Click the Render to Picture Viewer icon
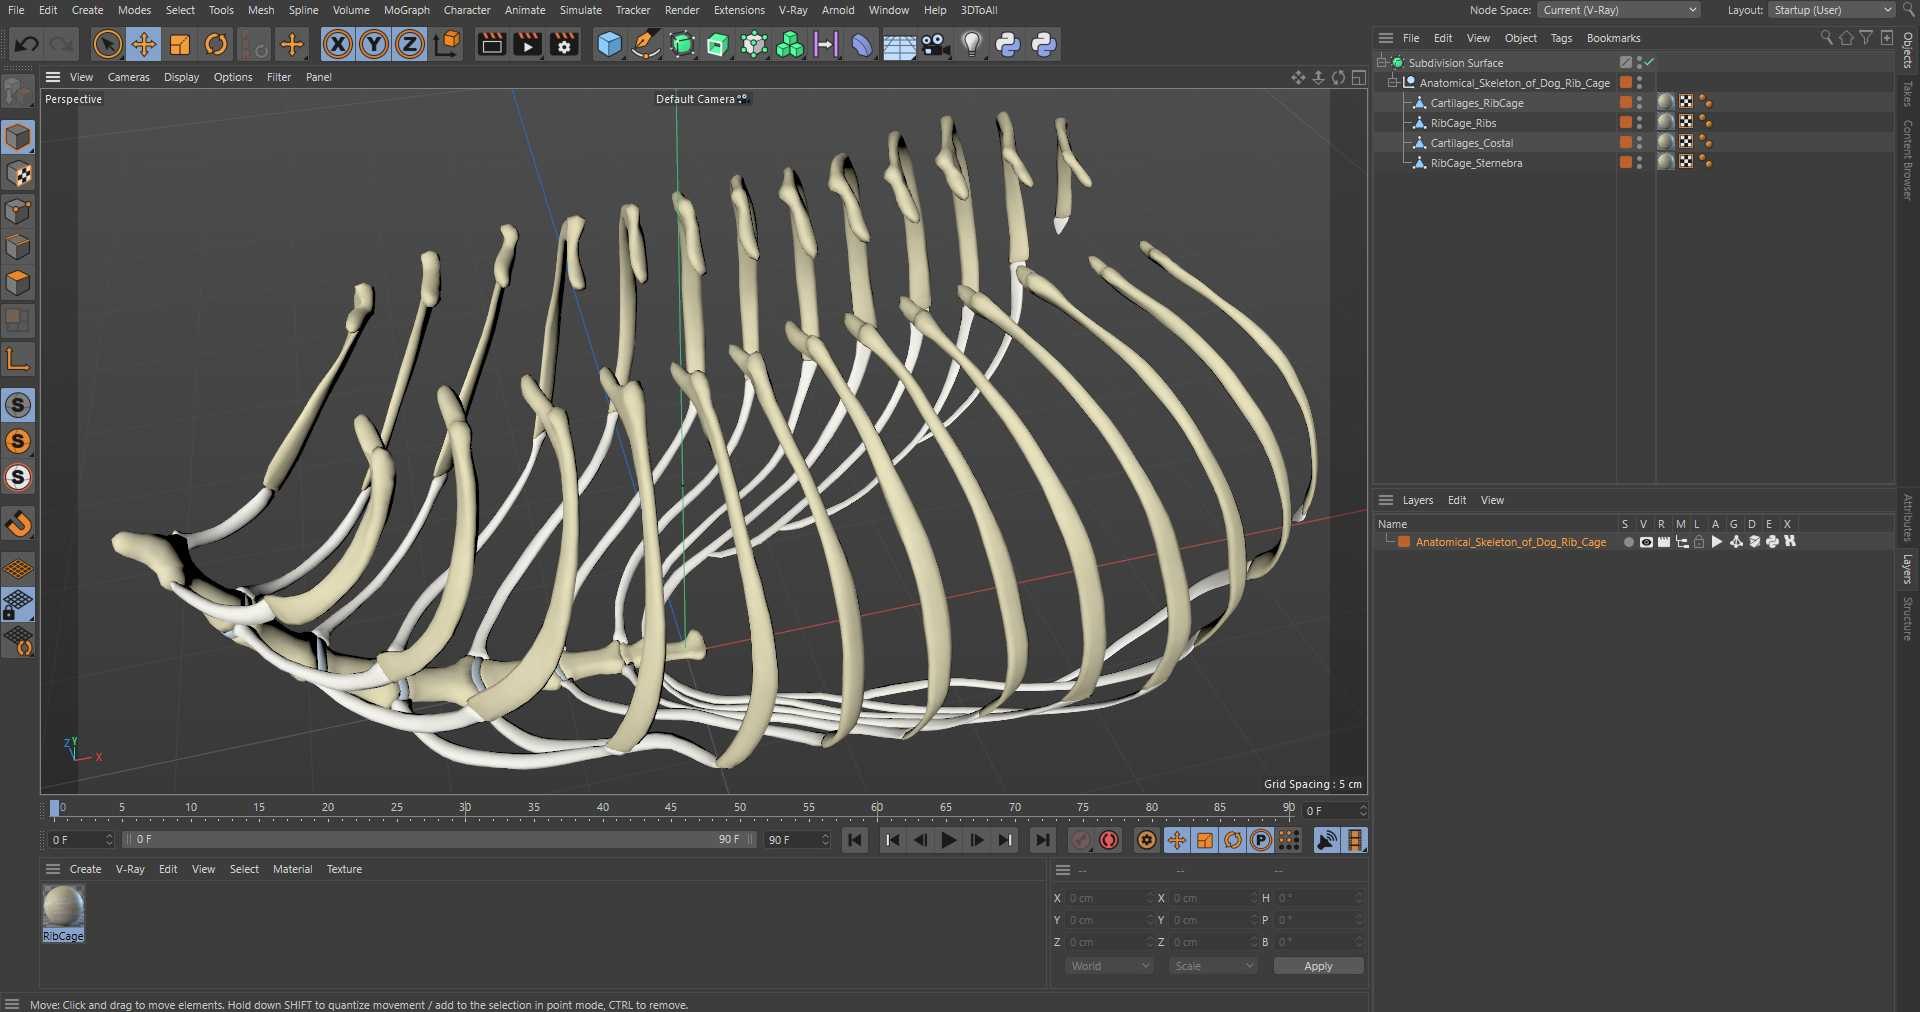 (x=527, y=44)
